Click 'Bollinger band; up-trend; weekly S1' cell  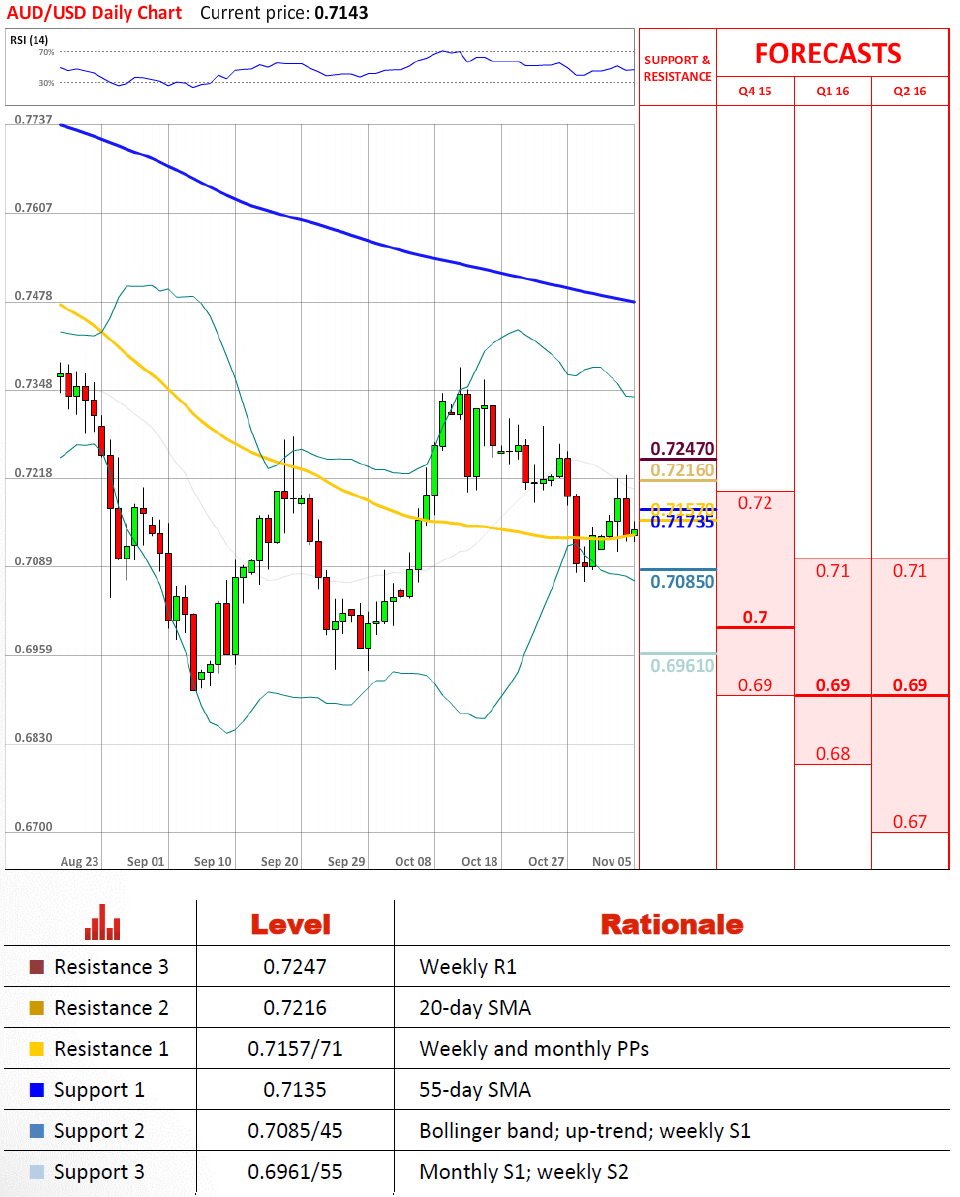(x=585, y=1131)
